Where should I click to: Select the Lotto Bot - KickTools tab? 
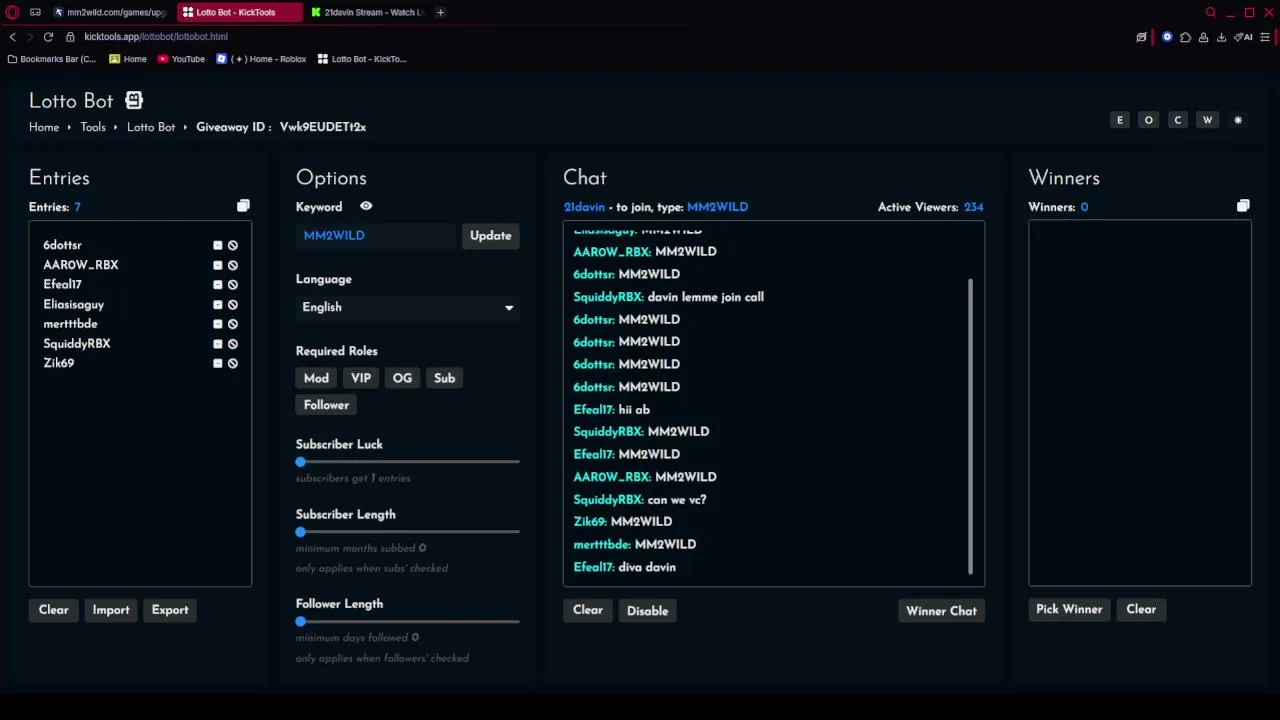coord(239,12)
